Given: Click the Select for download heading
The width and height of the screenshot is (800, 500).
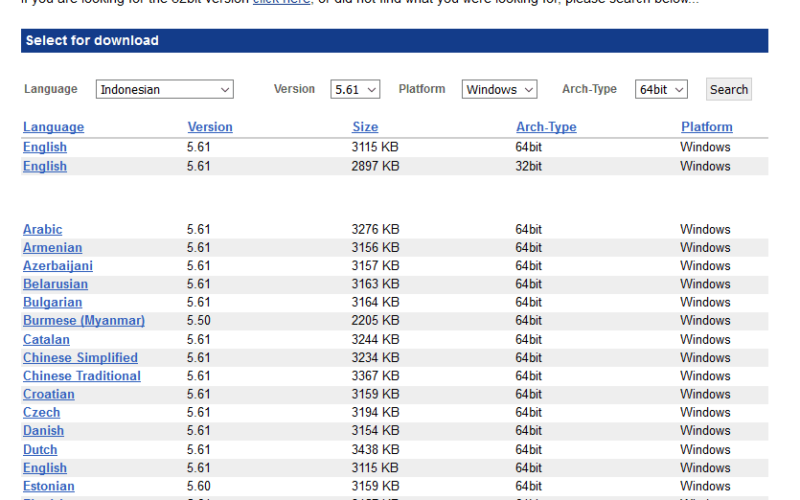Looking at the screenshot, I should (92, 40).
